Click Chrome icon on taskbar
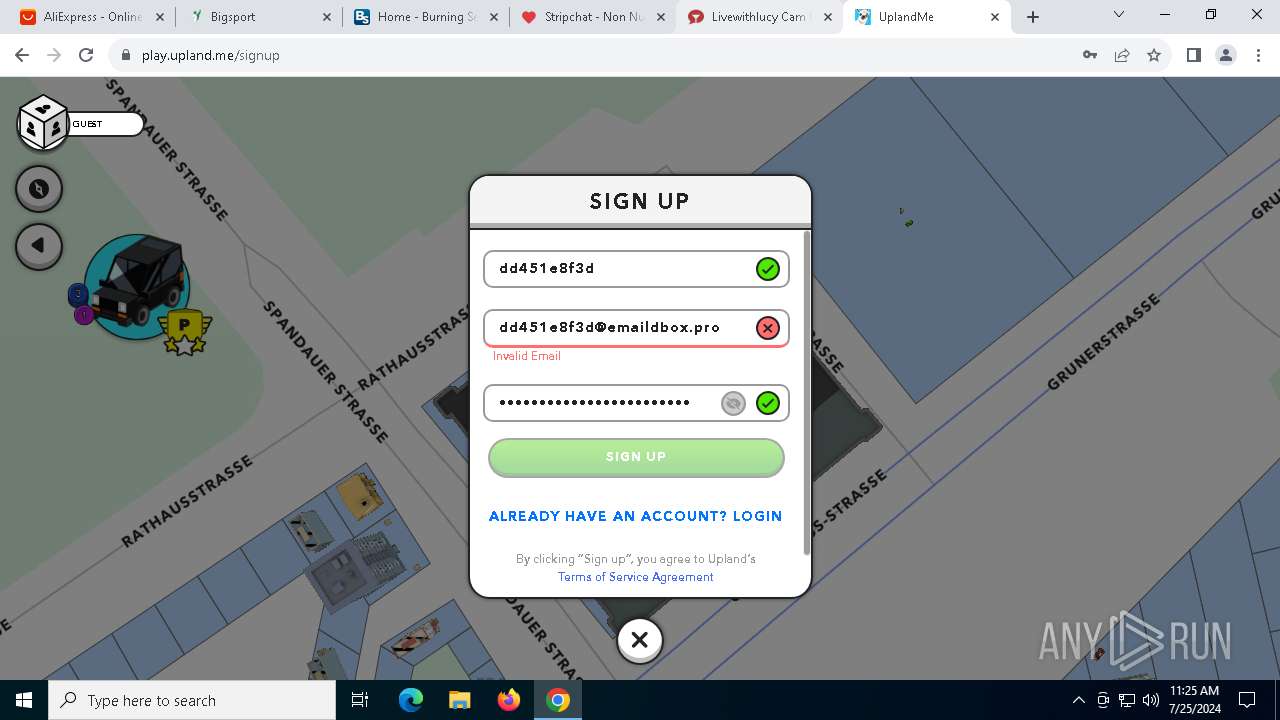Screen dimensions: 1280x720 coord(558,700)
